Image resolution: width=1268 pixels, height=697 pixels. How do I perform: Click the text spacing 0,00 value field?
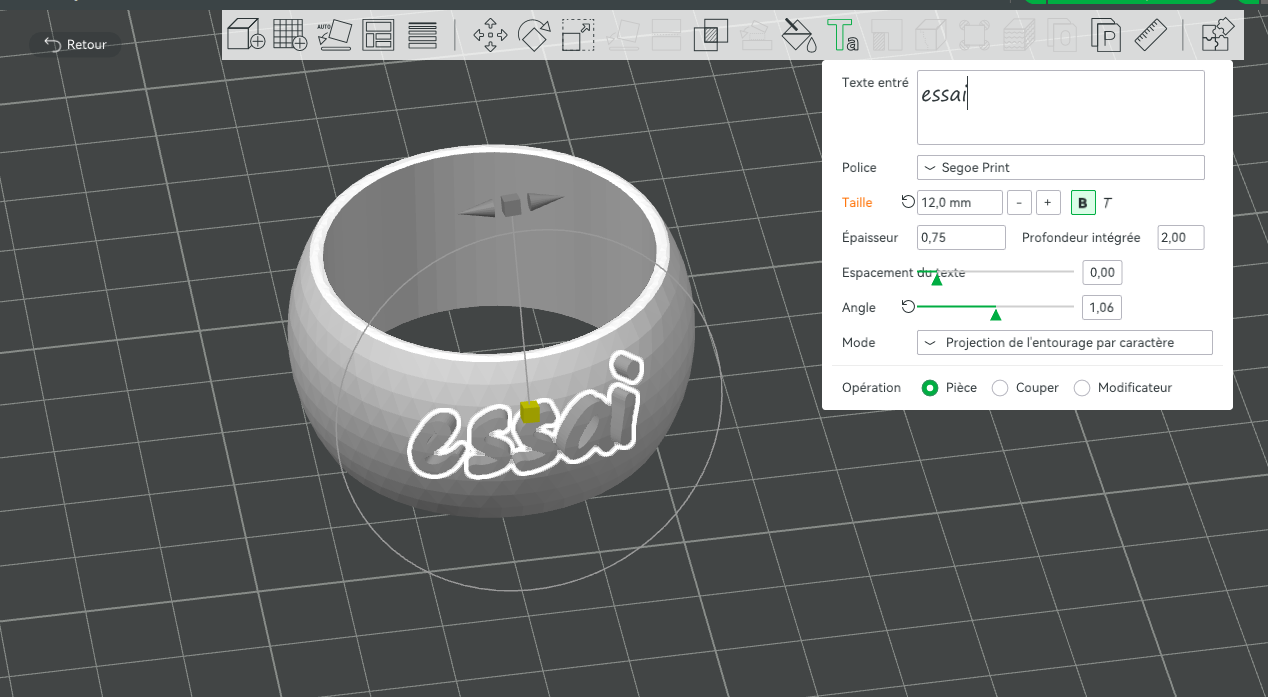[x=1102, y=272]
